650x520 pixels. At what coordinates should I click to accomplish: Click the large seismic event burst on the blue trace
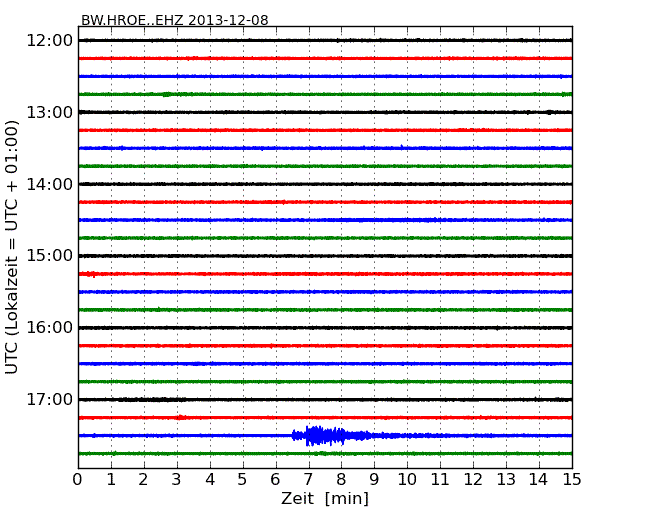332,435
